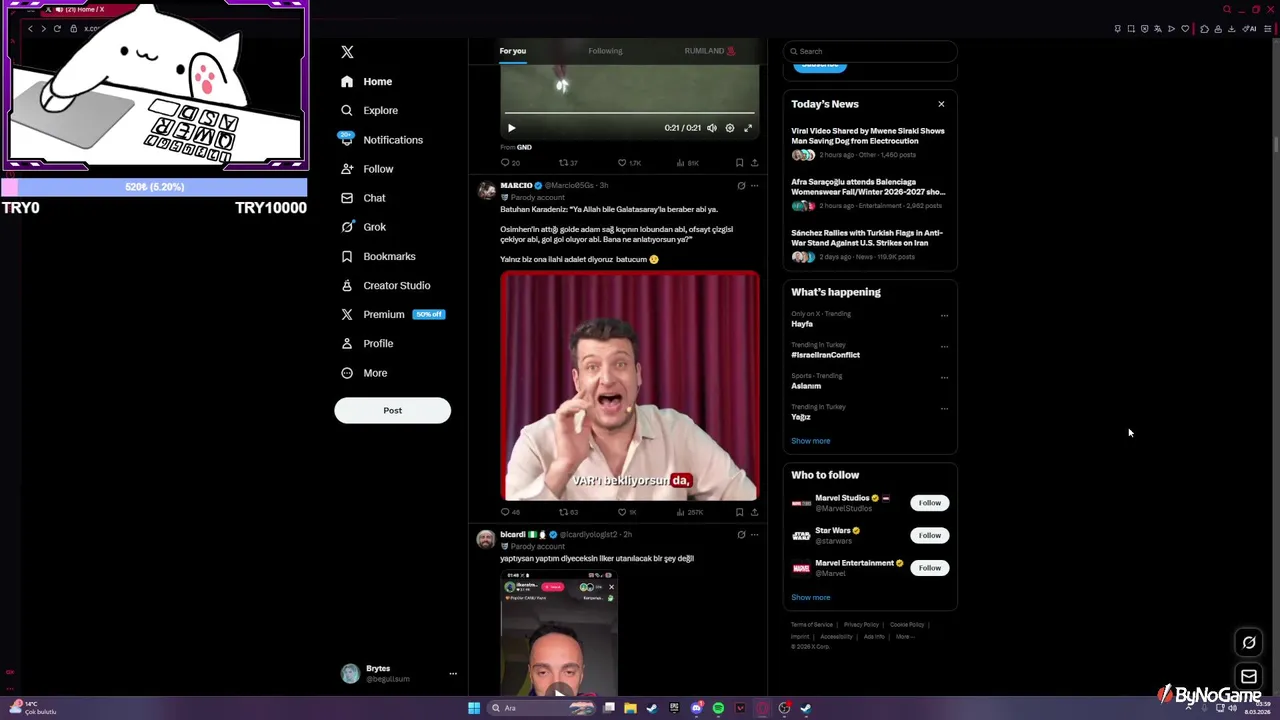Open the browser downloads icon
Viewport: 1280px width, 720px height.
[x=1231, y=29]
